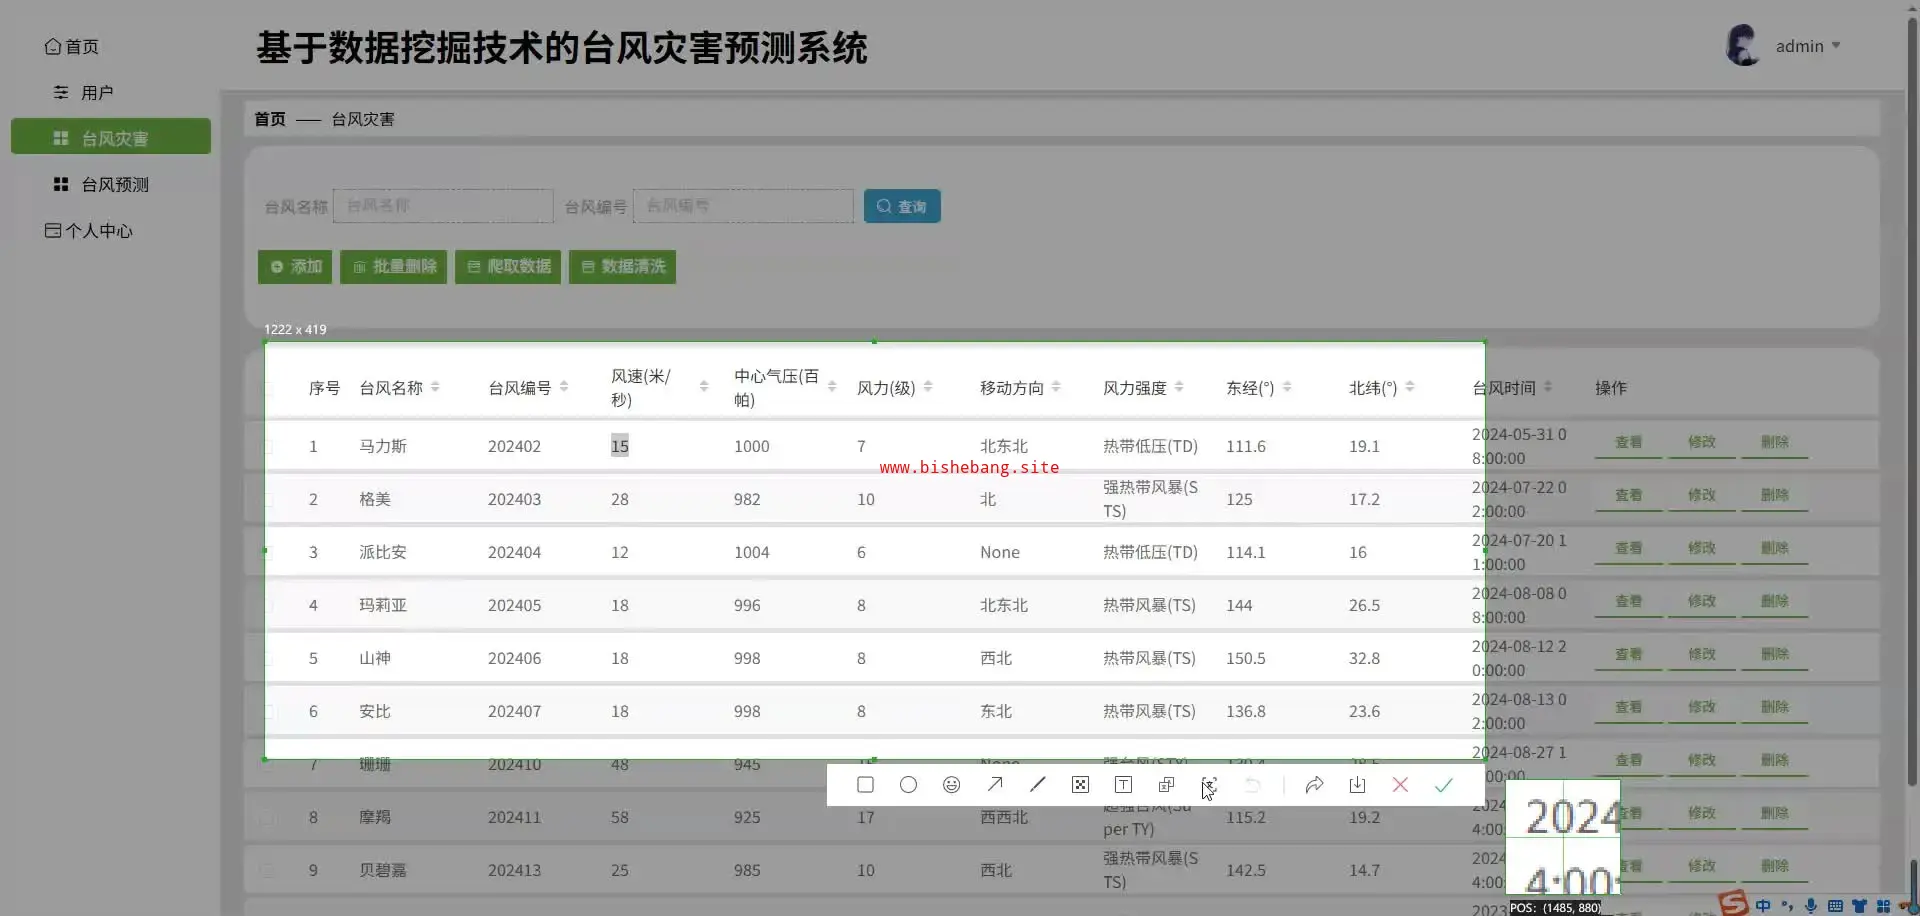Select the rectangle annotation tool
The height and width of the screenshot is (916, 1920).
[865, 785]
